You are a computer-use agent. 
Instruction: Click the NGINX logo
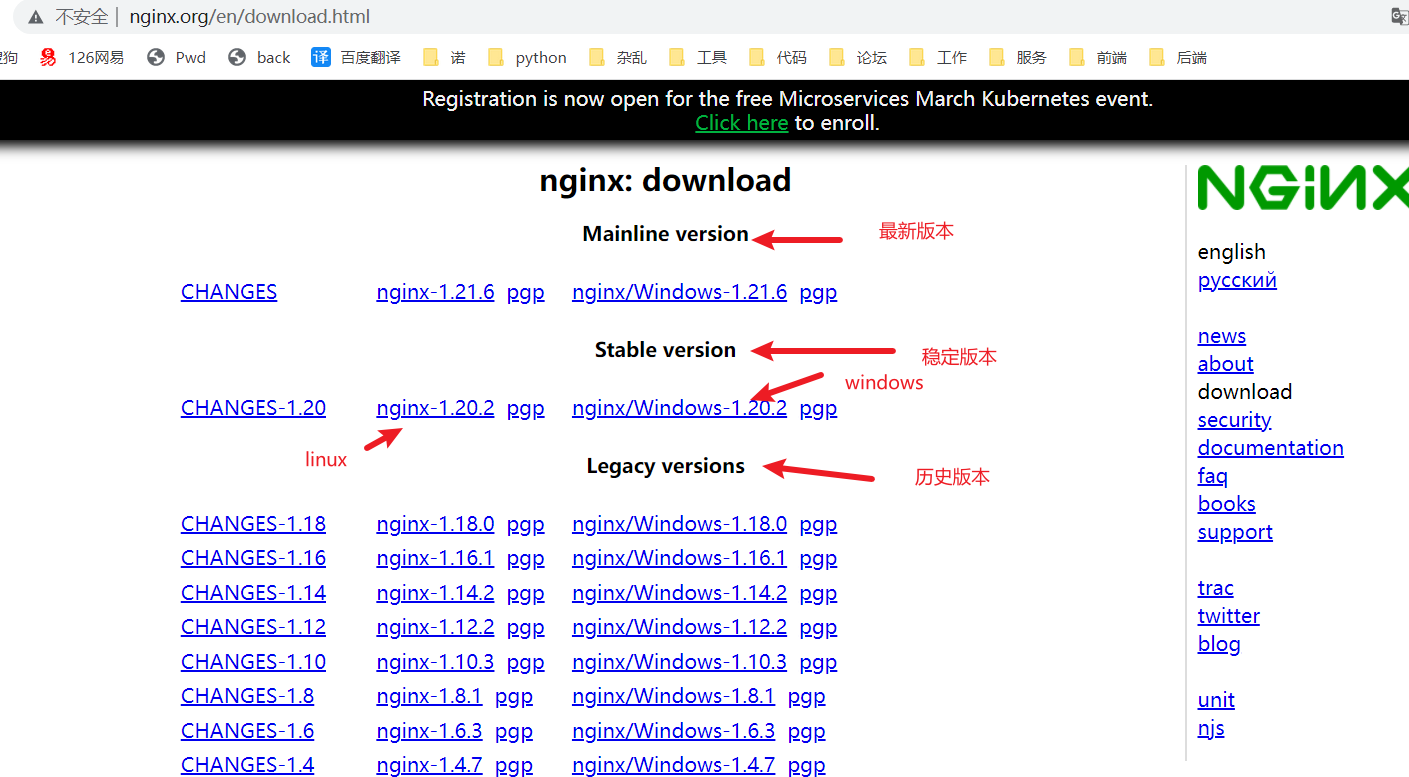click(1303, 188)
